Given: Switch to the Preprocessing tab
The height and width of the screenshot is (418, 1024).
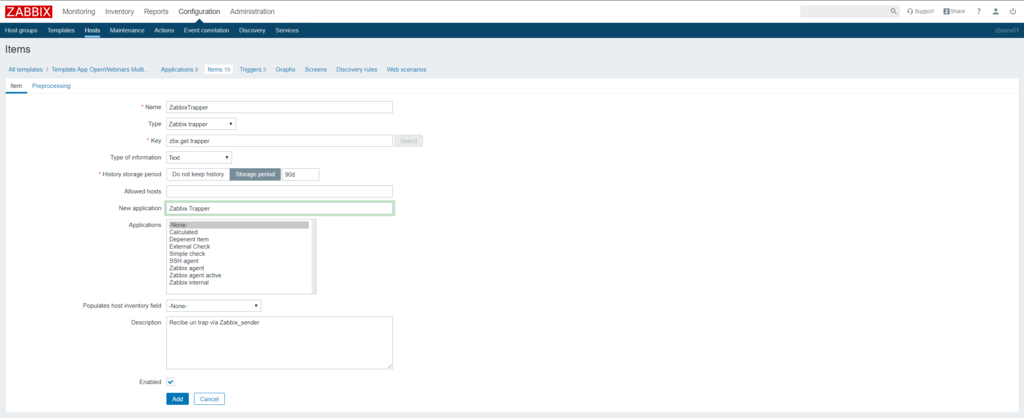Looking at the screenshot, I should point(51,86).
